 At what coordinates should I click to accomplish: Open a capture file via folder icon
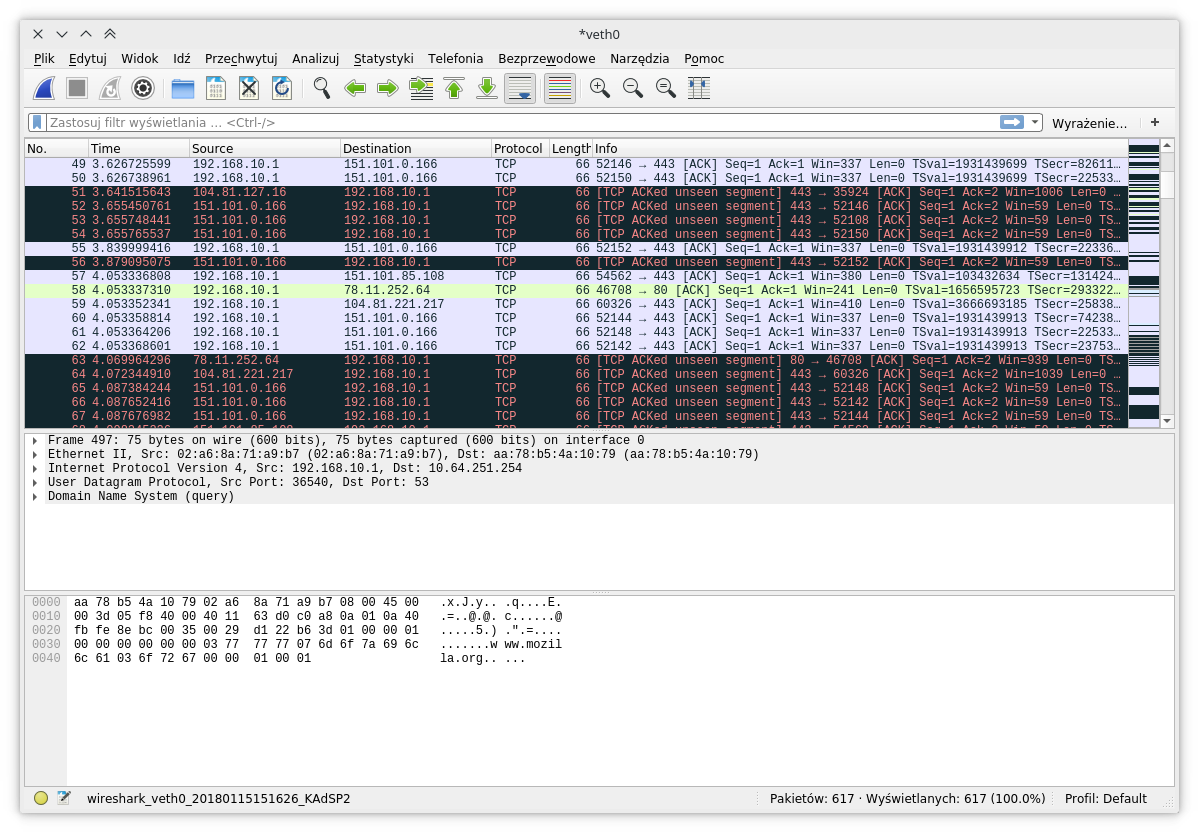point(182,89)
